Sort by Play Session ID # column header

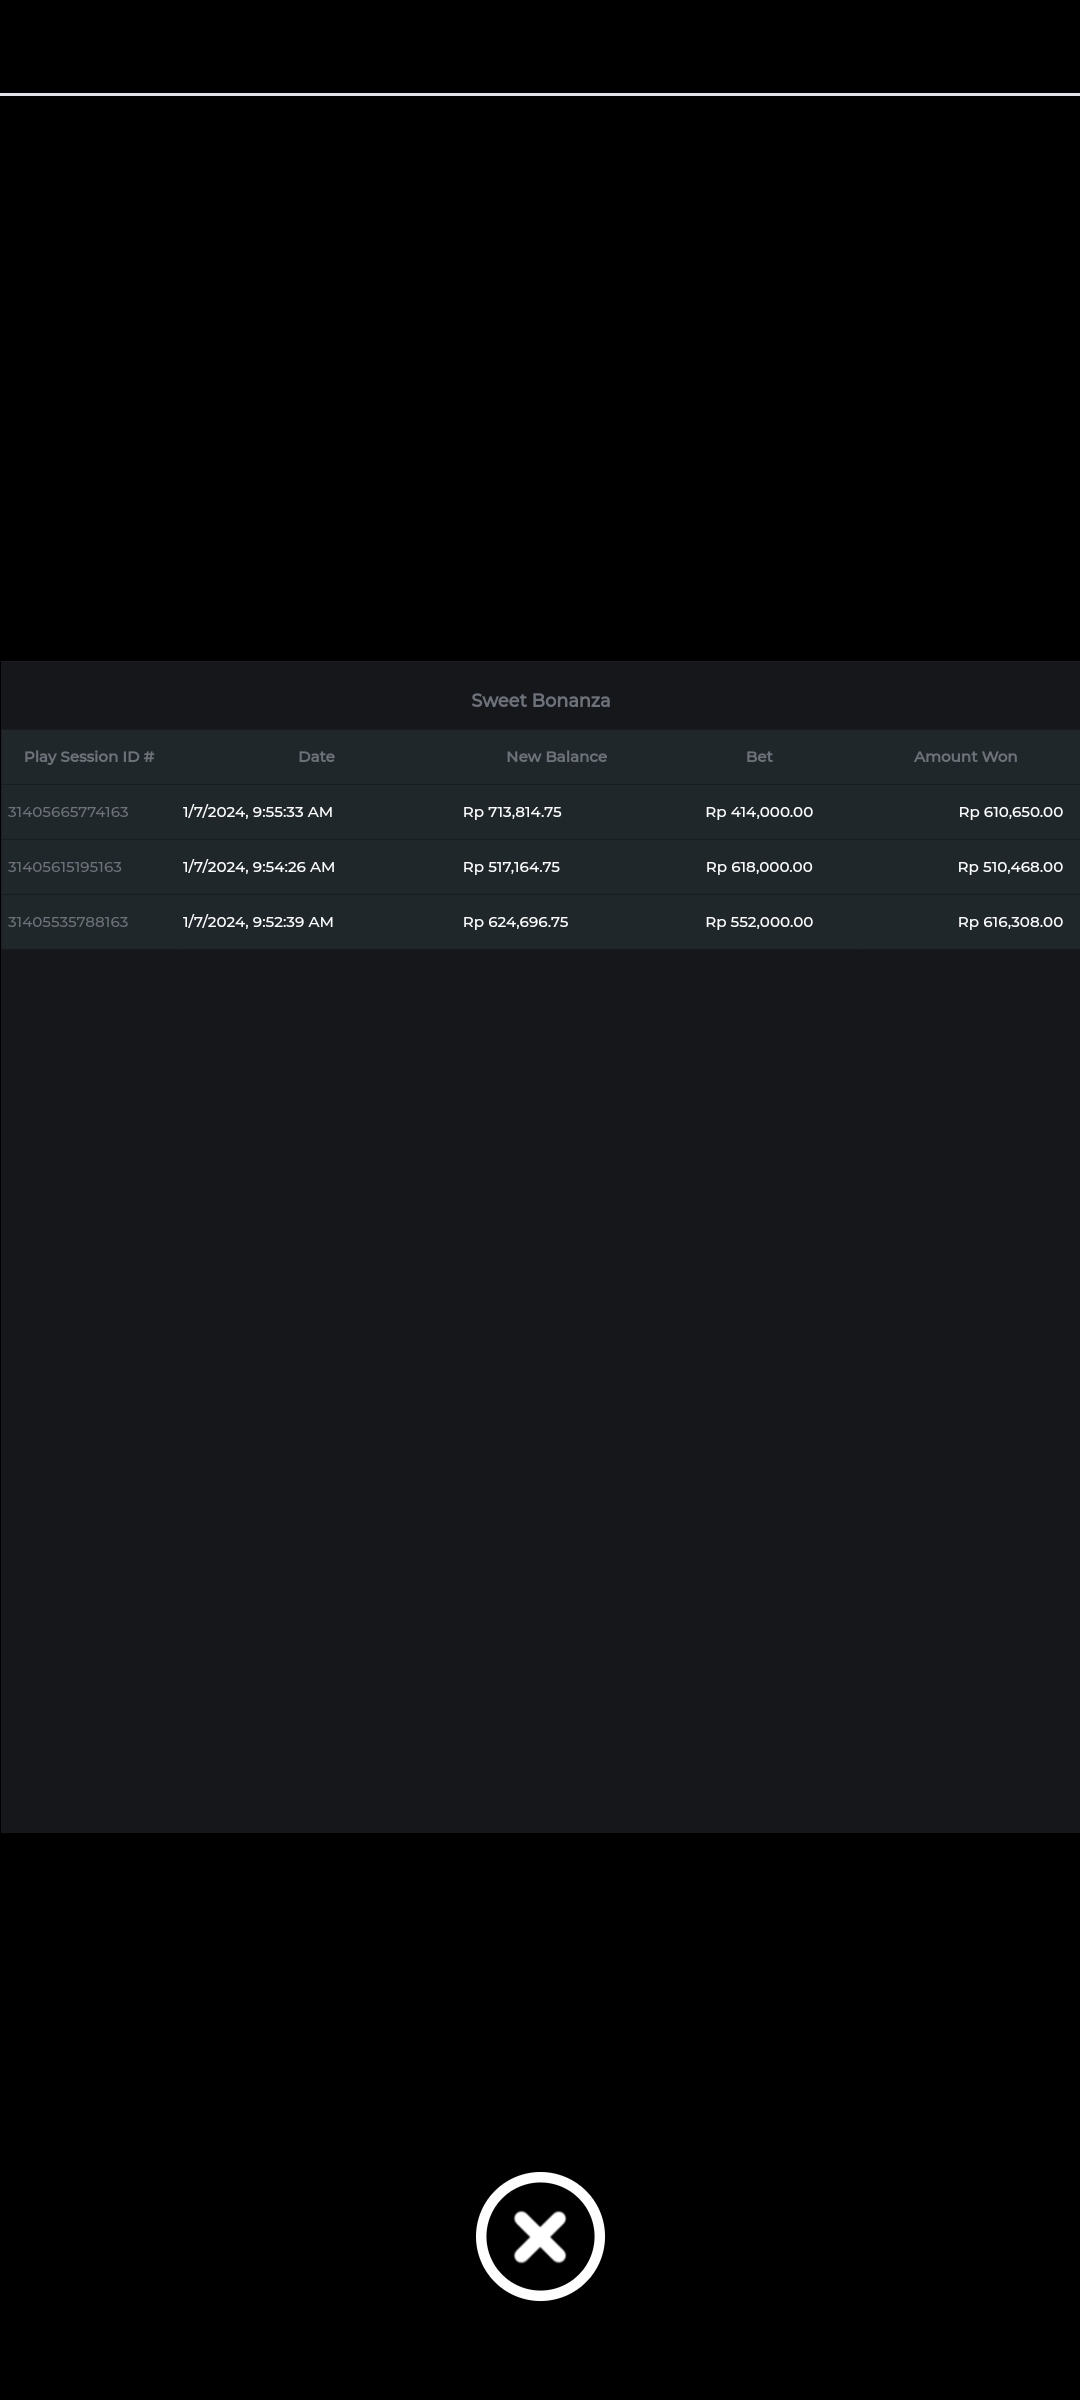click(x=89, y=757)
